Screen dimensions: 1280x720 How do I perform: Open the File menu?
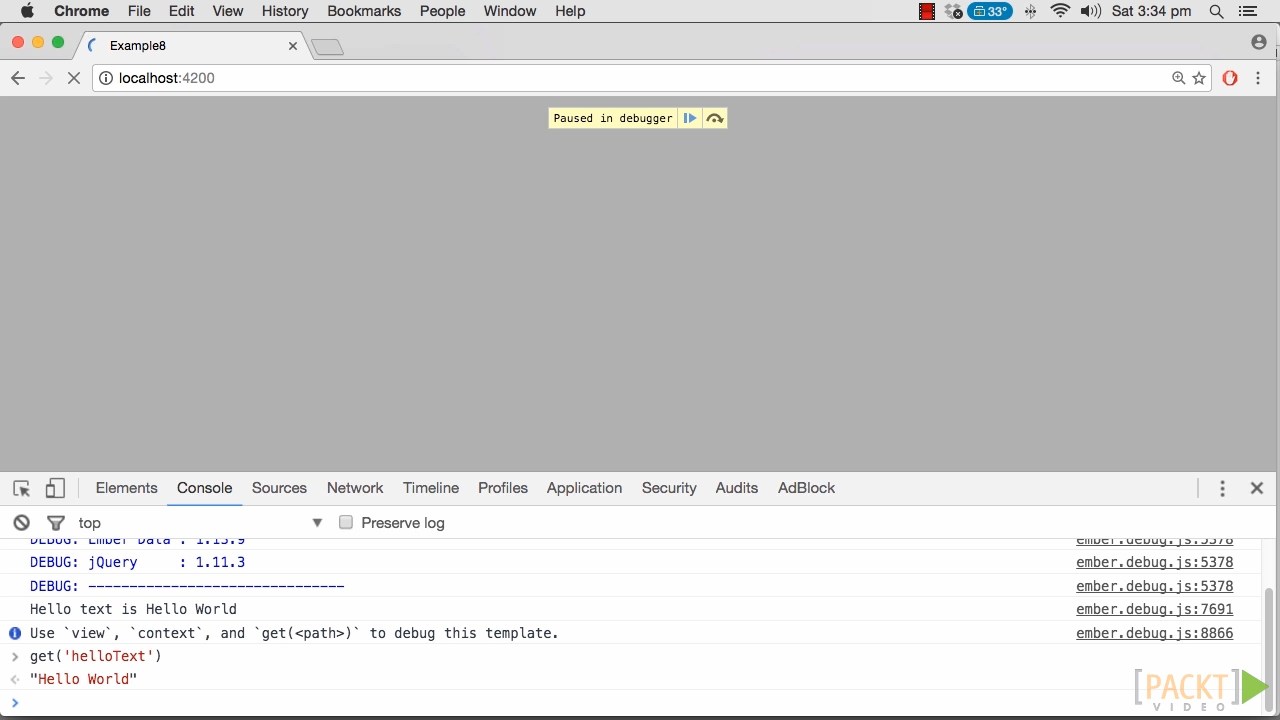pyautogui.click(x=139, y=11)
